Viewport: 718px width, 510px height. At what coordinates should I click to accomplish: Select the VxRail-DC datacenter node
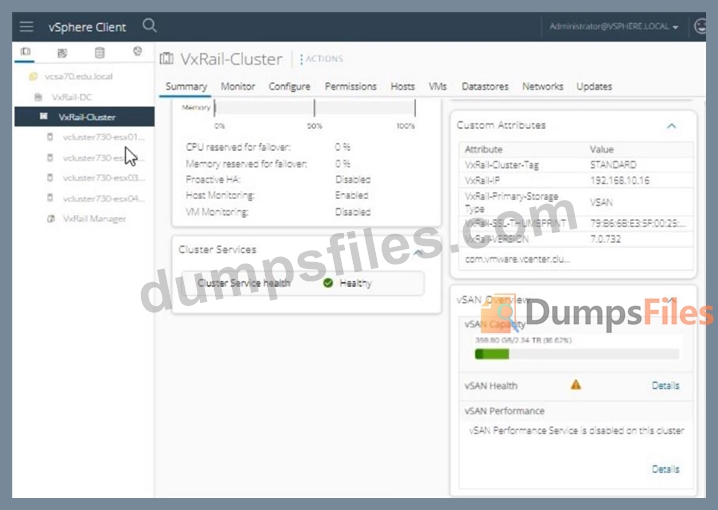coord(71,98)
